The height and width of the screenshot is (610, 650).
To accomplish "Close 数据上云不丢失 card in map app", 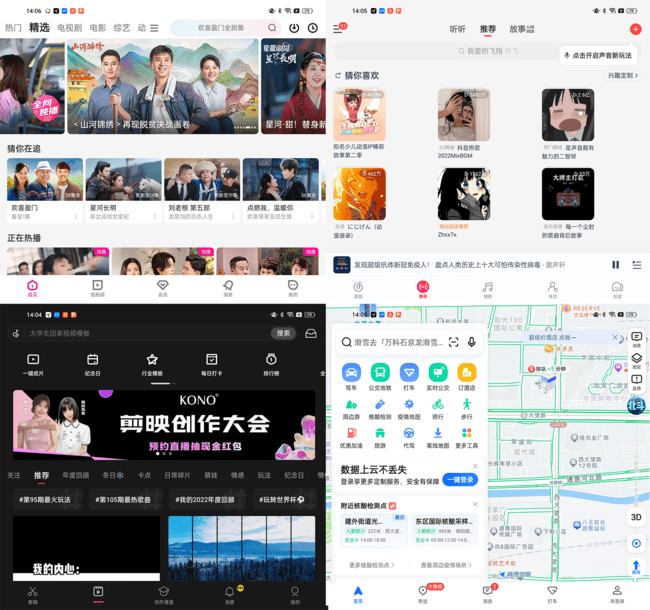I will (475, 466).
